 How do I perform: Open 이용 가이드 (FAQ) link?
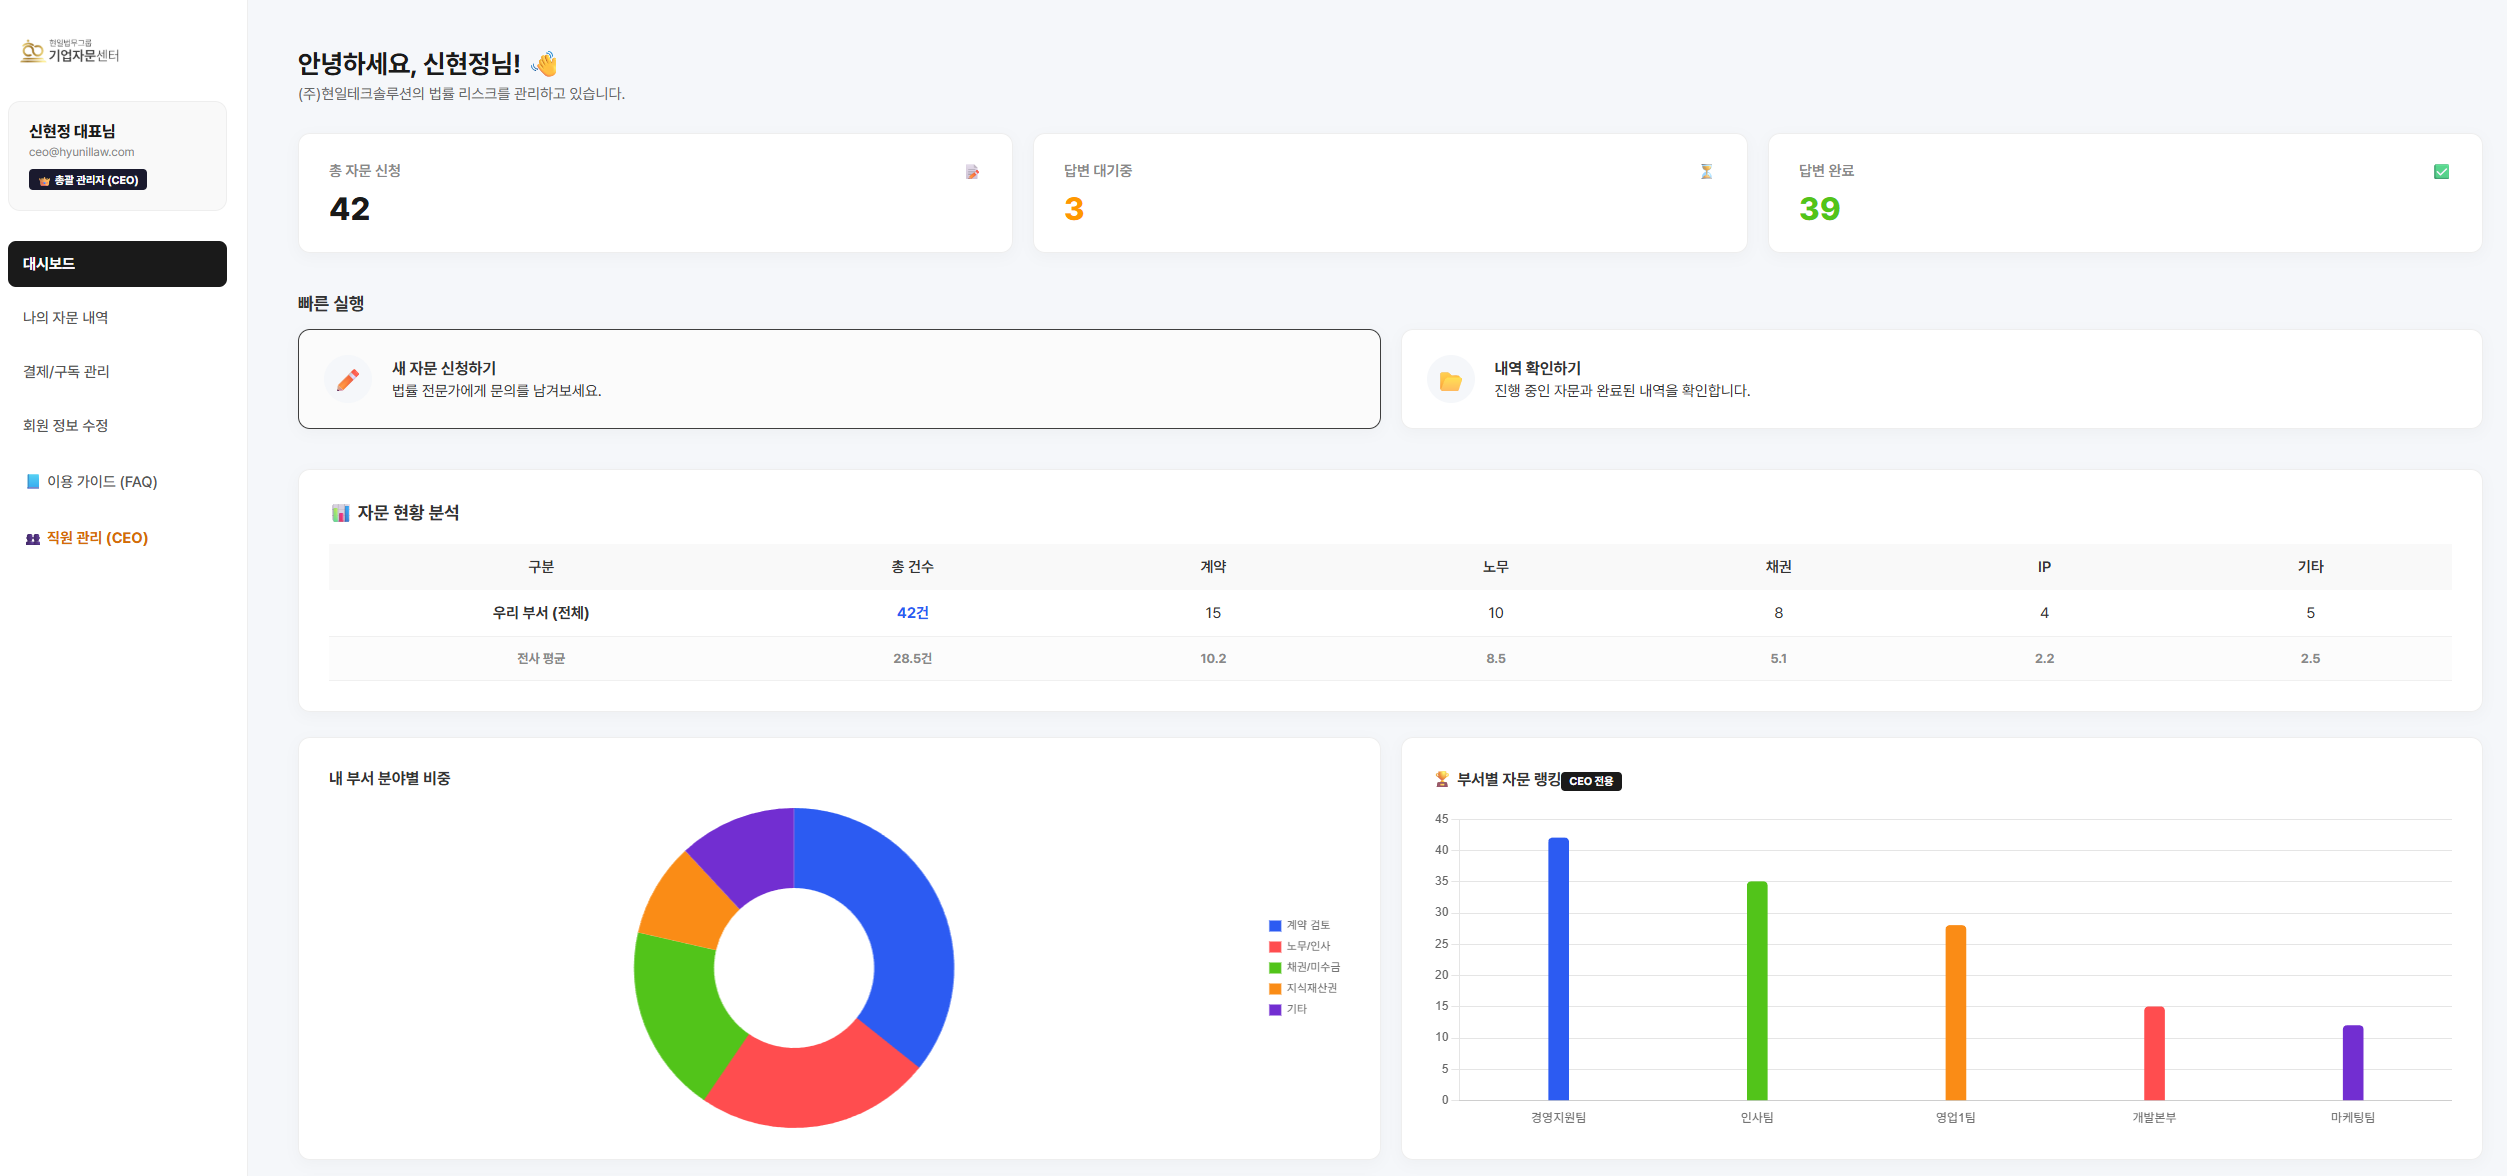coord(92,482)
